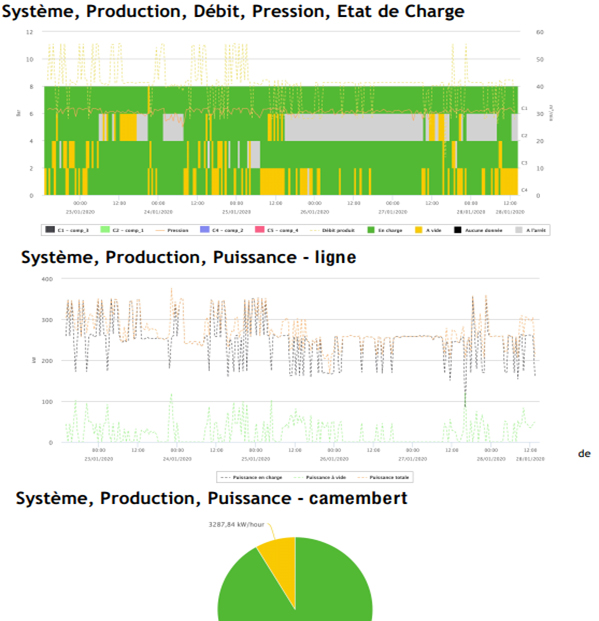Click the Système, Production, Puissance - camembert title
599x621 pixels.
click(x=212, y=498)
